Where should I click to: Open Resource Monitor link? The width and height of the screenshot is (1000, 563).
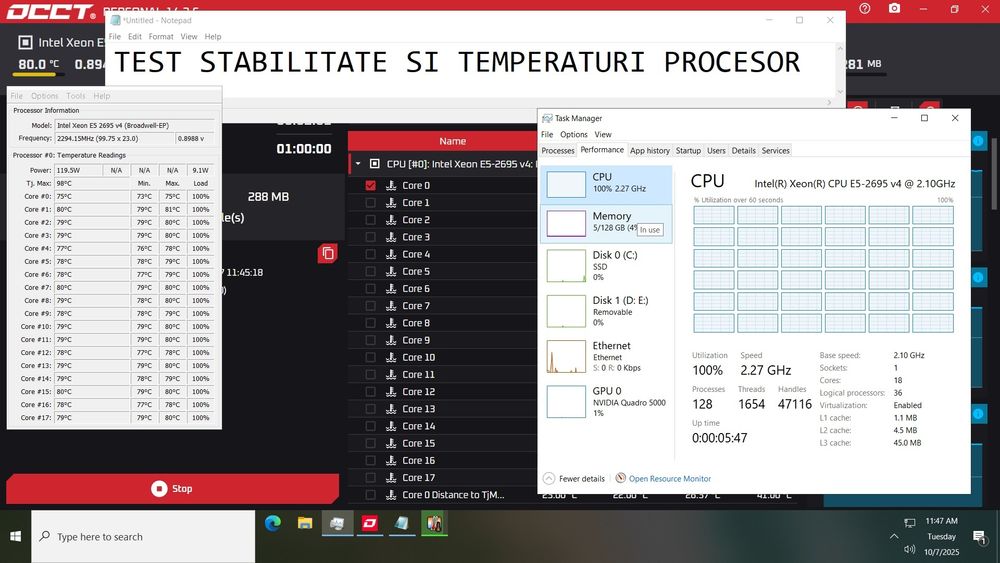(x=670, y=478)
